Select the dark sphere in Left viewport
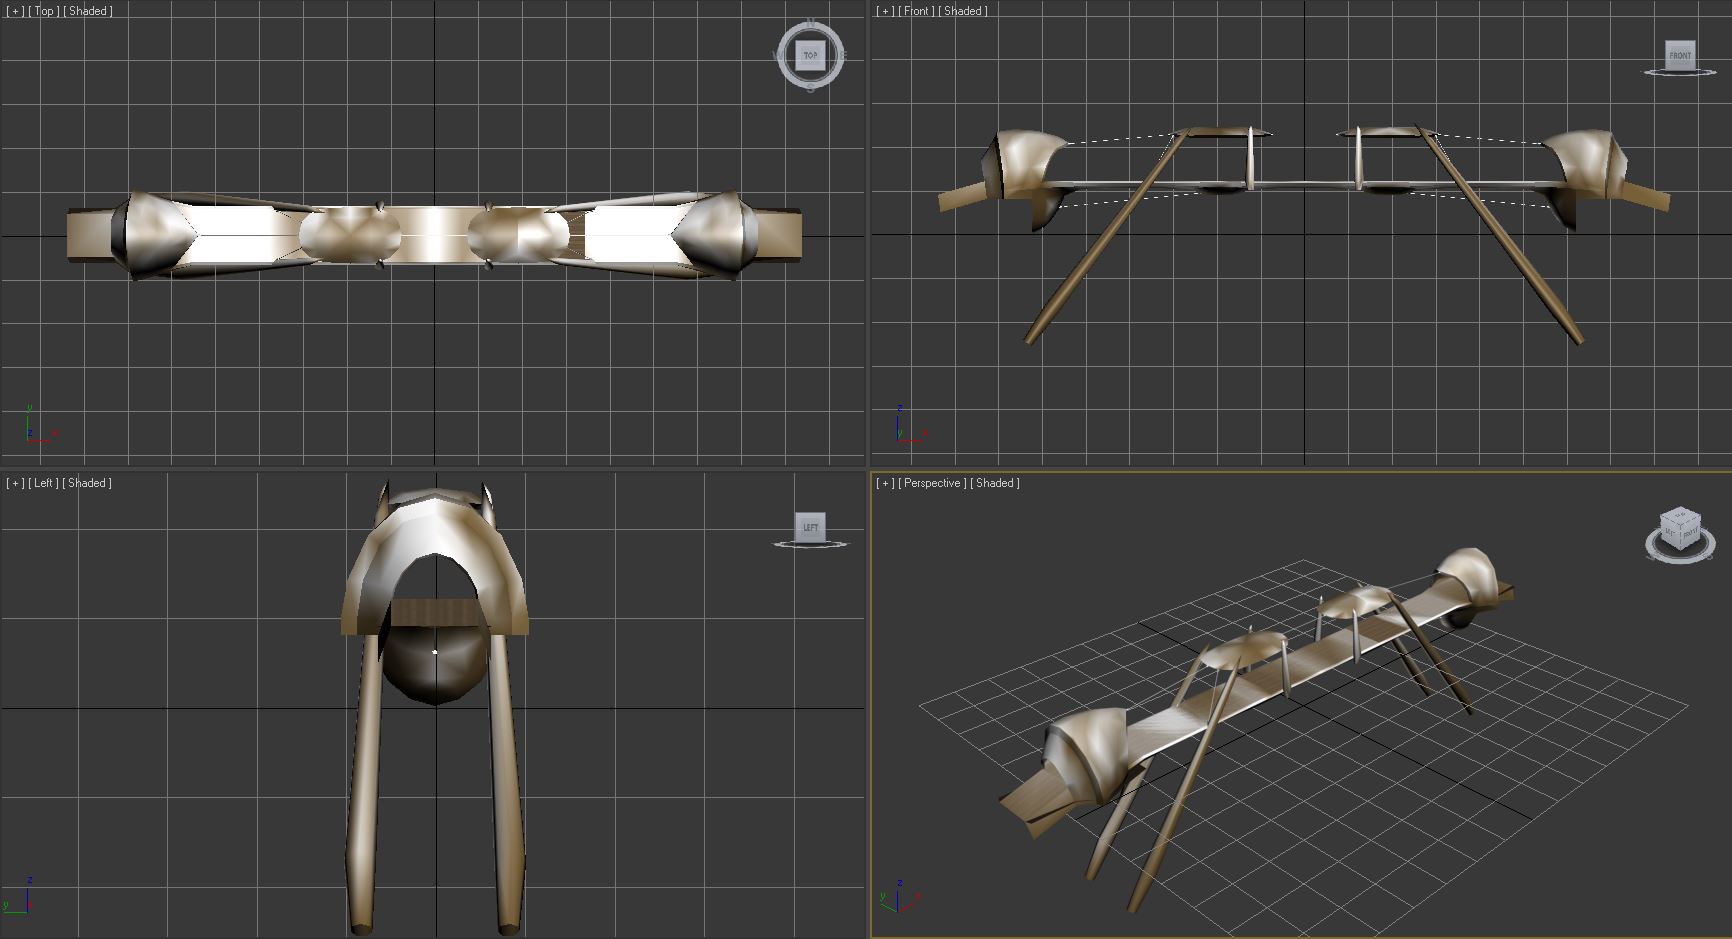Image resolution: width=1732 pixels, height=939 pixels. pyautogui.click(x=436, y=665)
